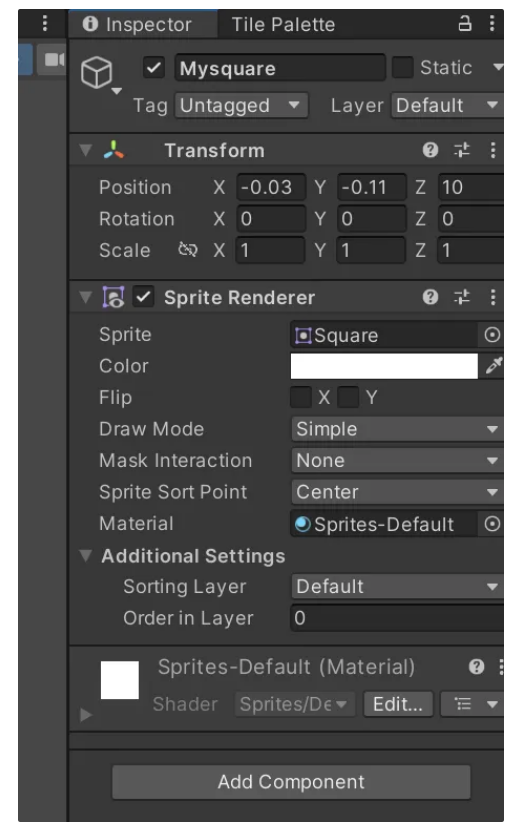Enable Flip X checkbox
Image resolution: width=526 pixels, height=829 pixels.
coord(301,397)
